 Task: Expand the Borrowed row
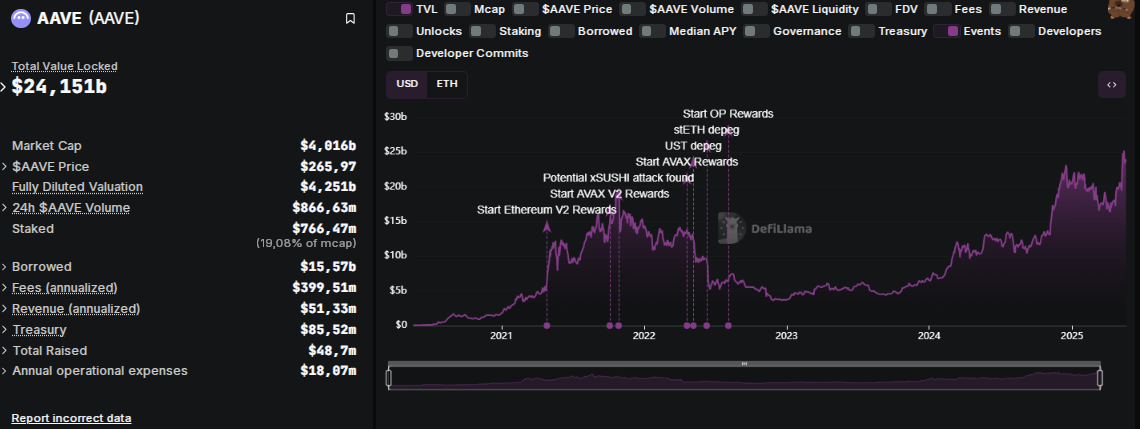click(3, 267)
